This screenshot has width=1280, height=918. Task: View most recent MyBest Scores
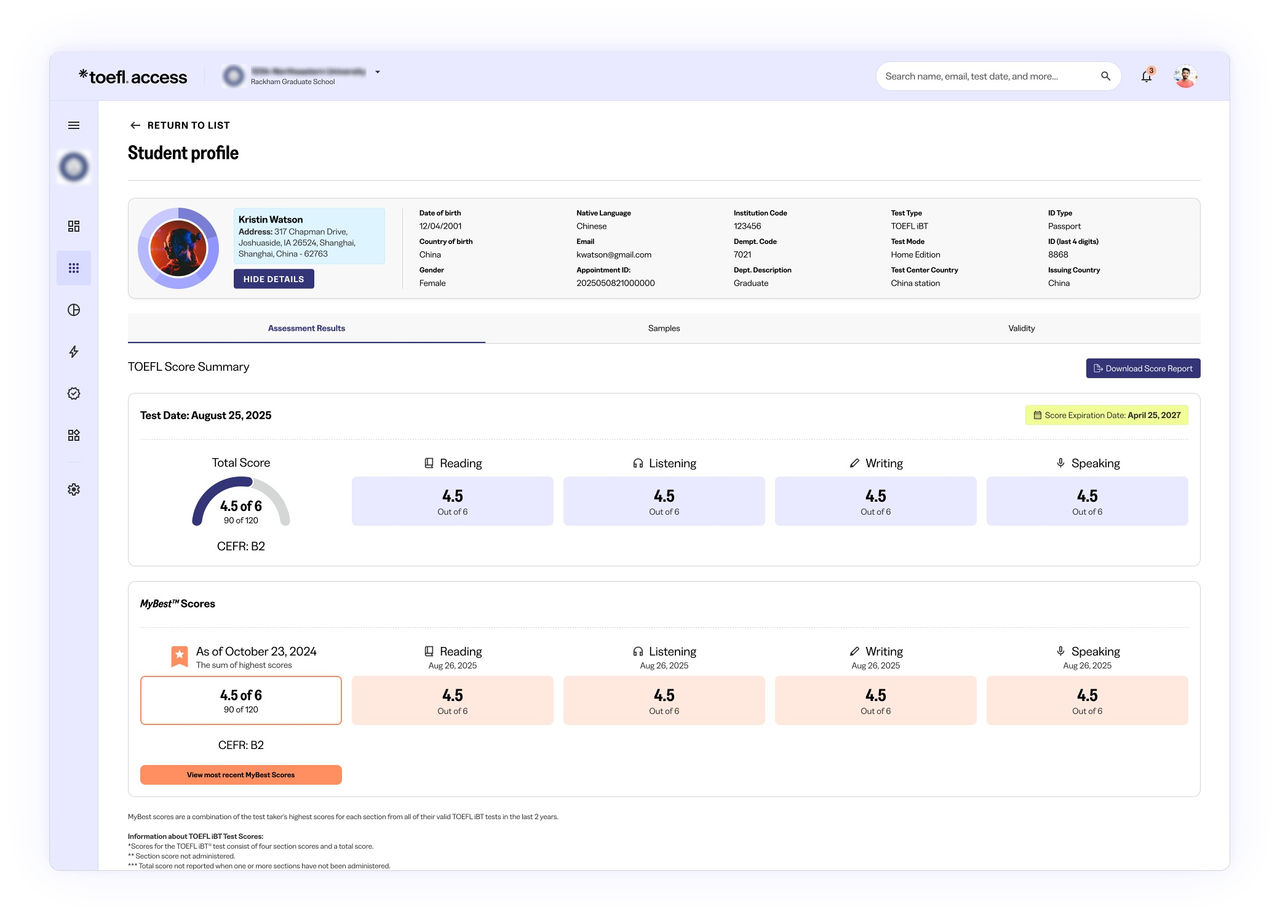click(240, 774)
